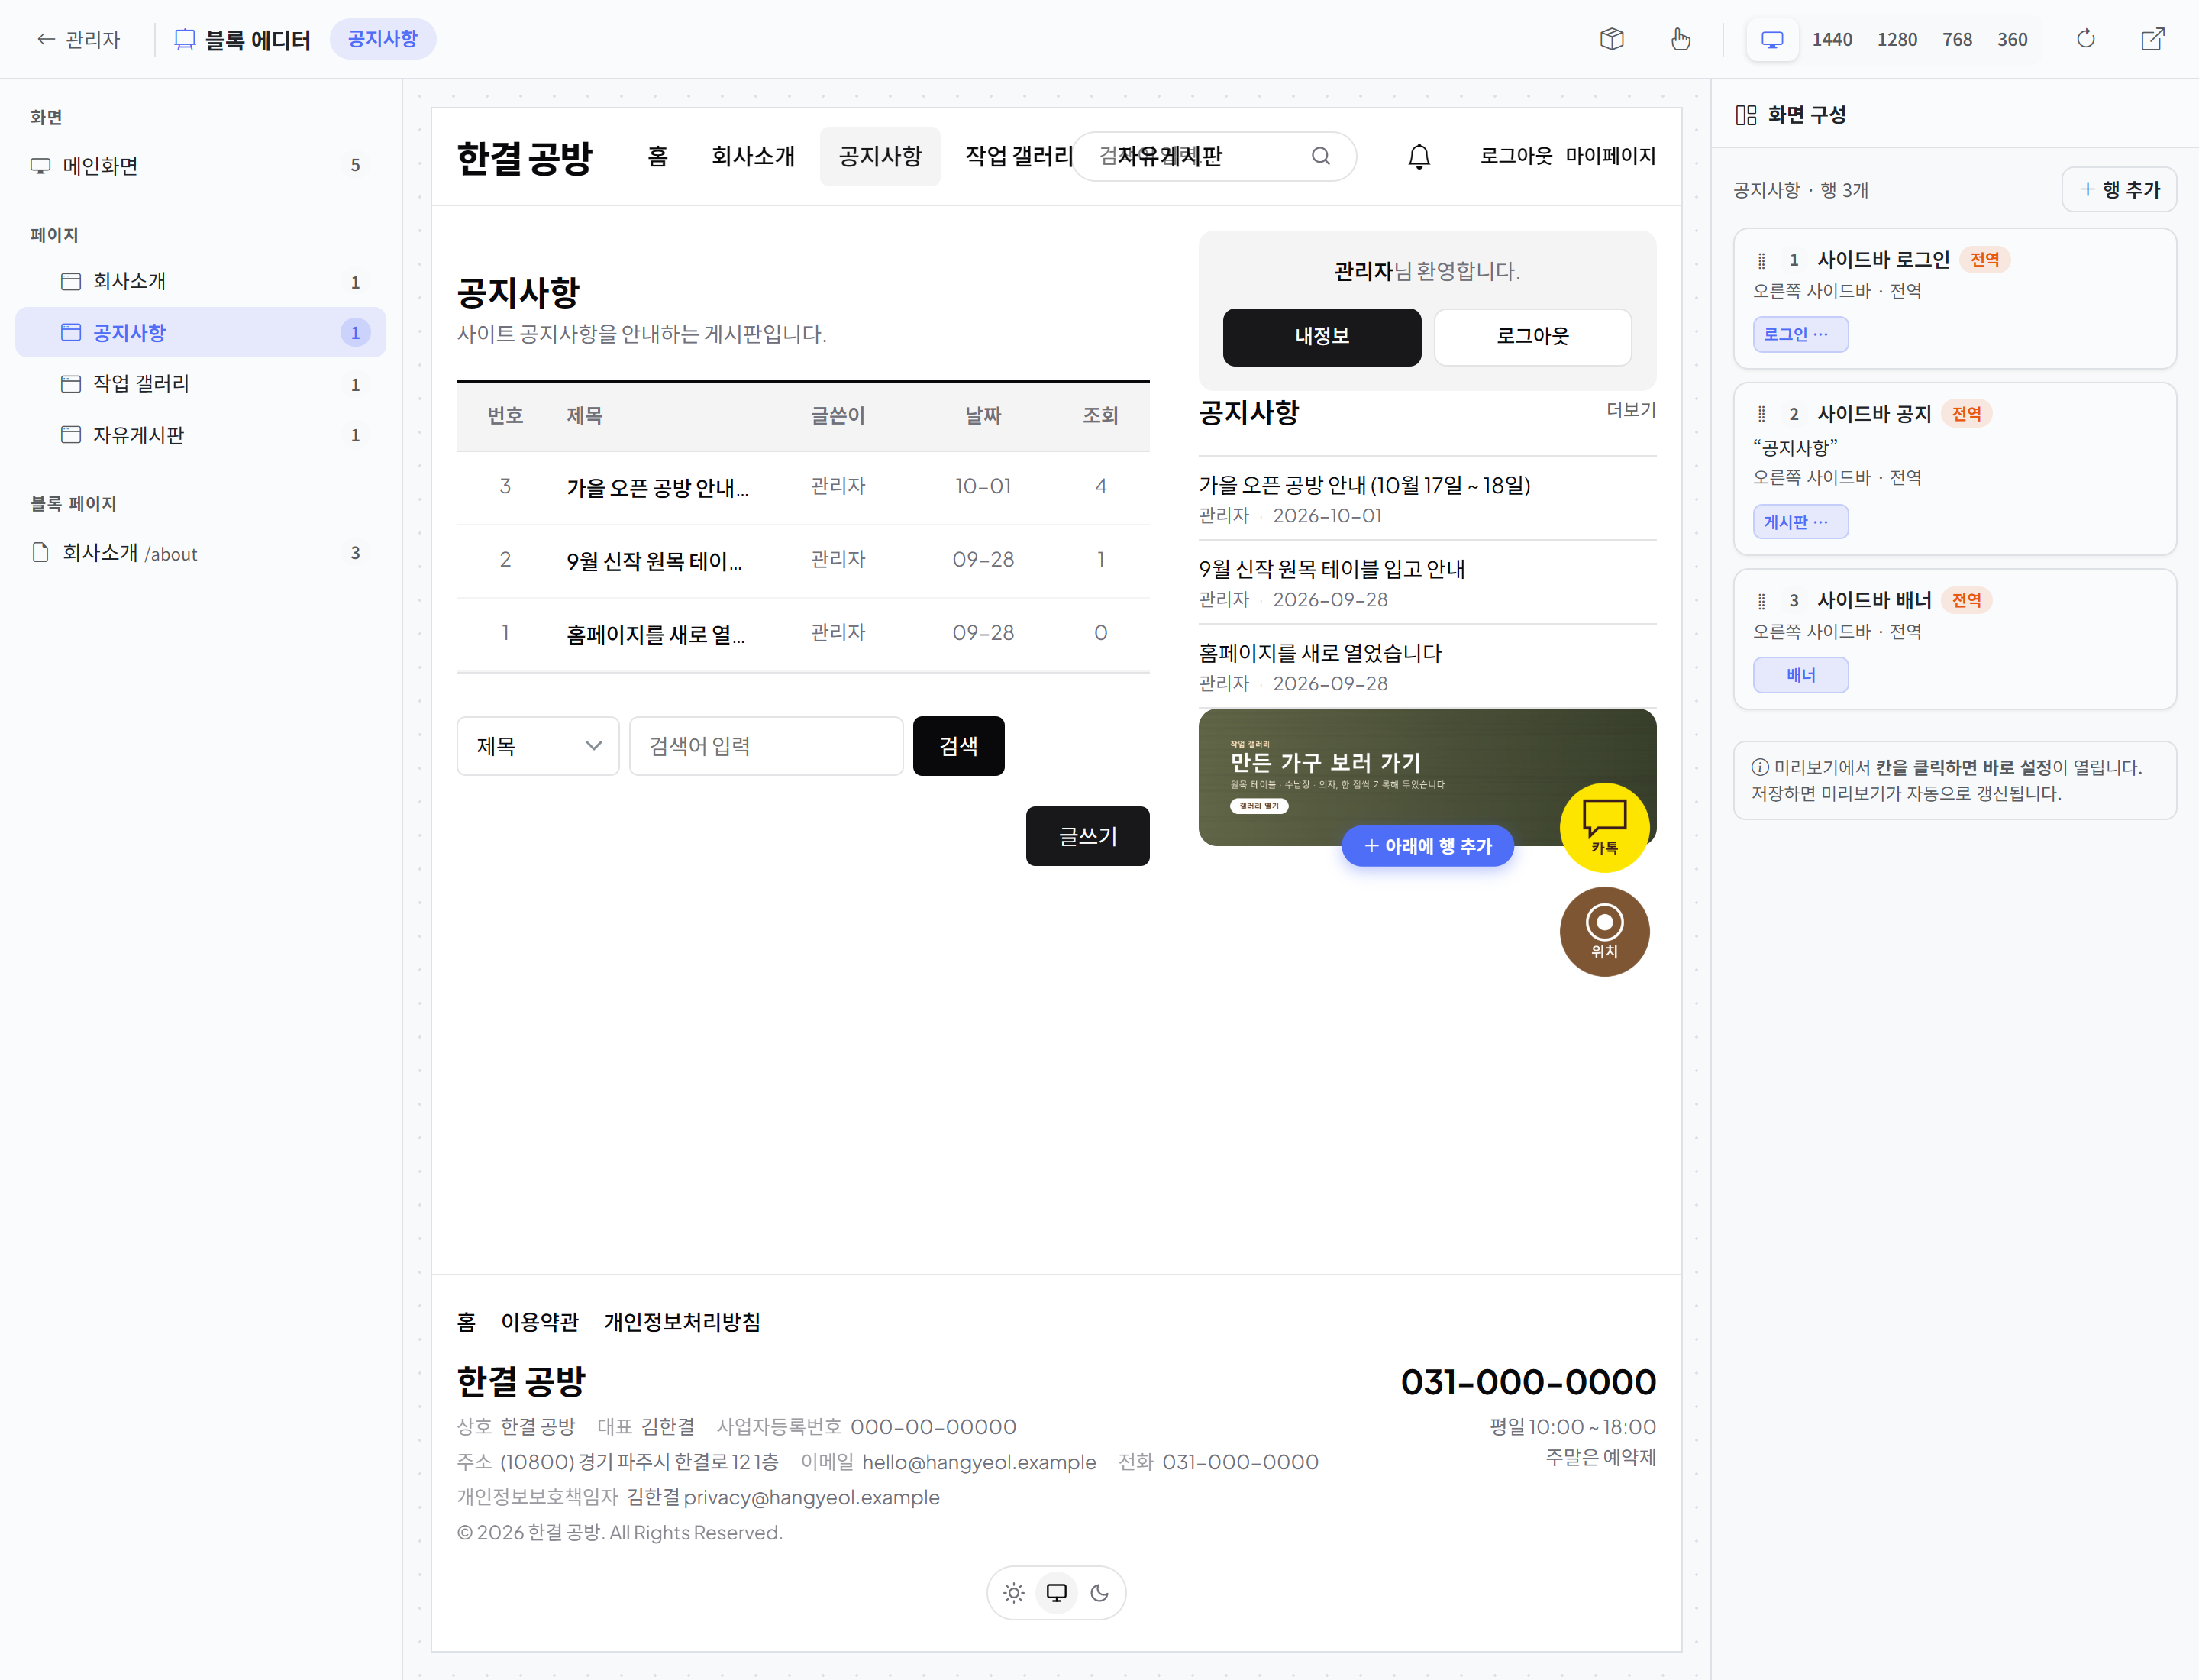Open the 회사소개 nav tab in preview
2199x1680 pixels.
[x=752, y=156]
